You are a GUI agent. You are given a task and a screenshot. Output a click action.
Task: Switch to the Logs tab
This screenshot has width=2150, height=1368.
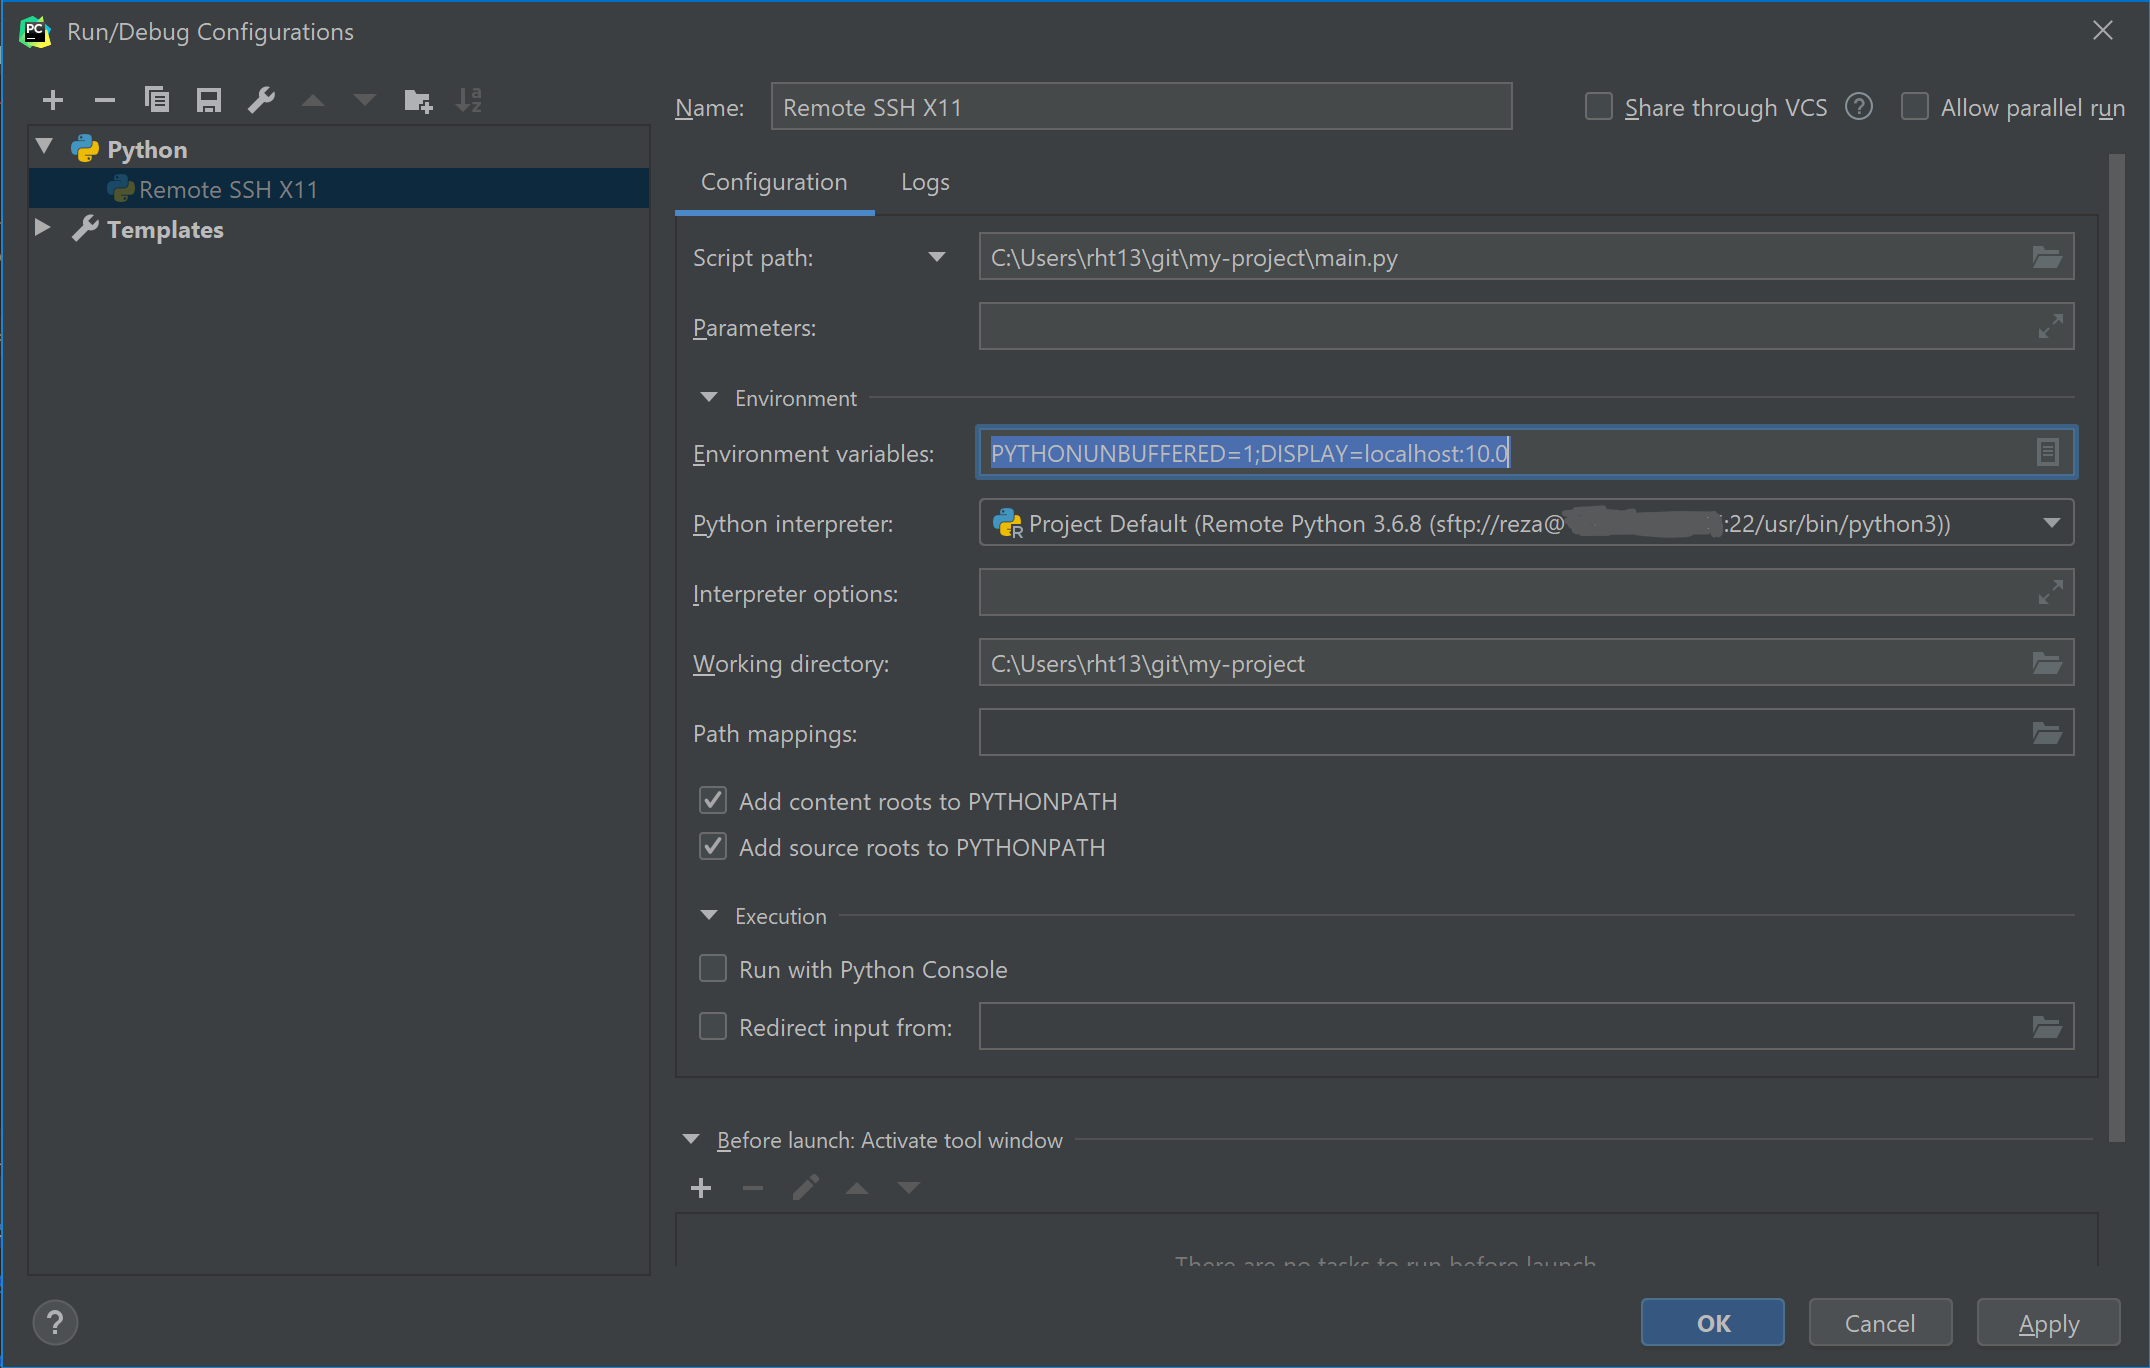click(925, 182)
